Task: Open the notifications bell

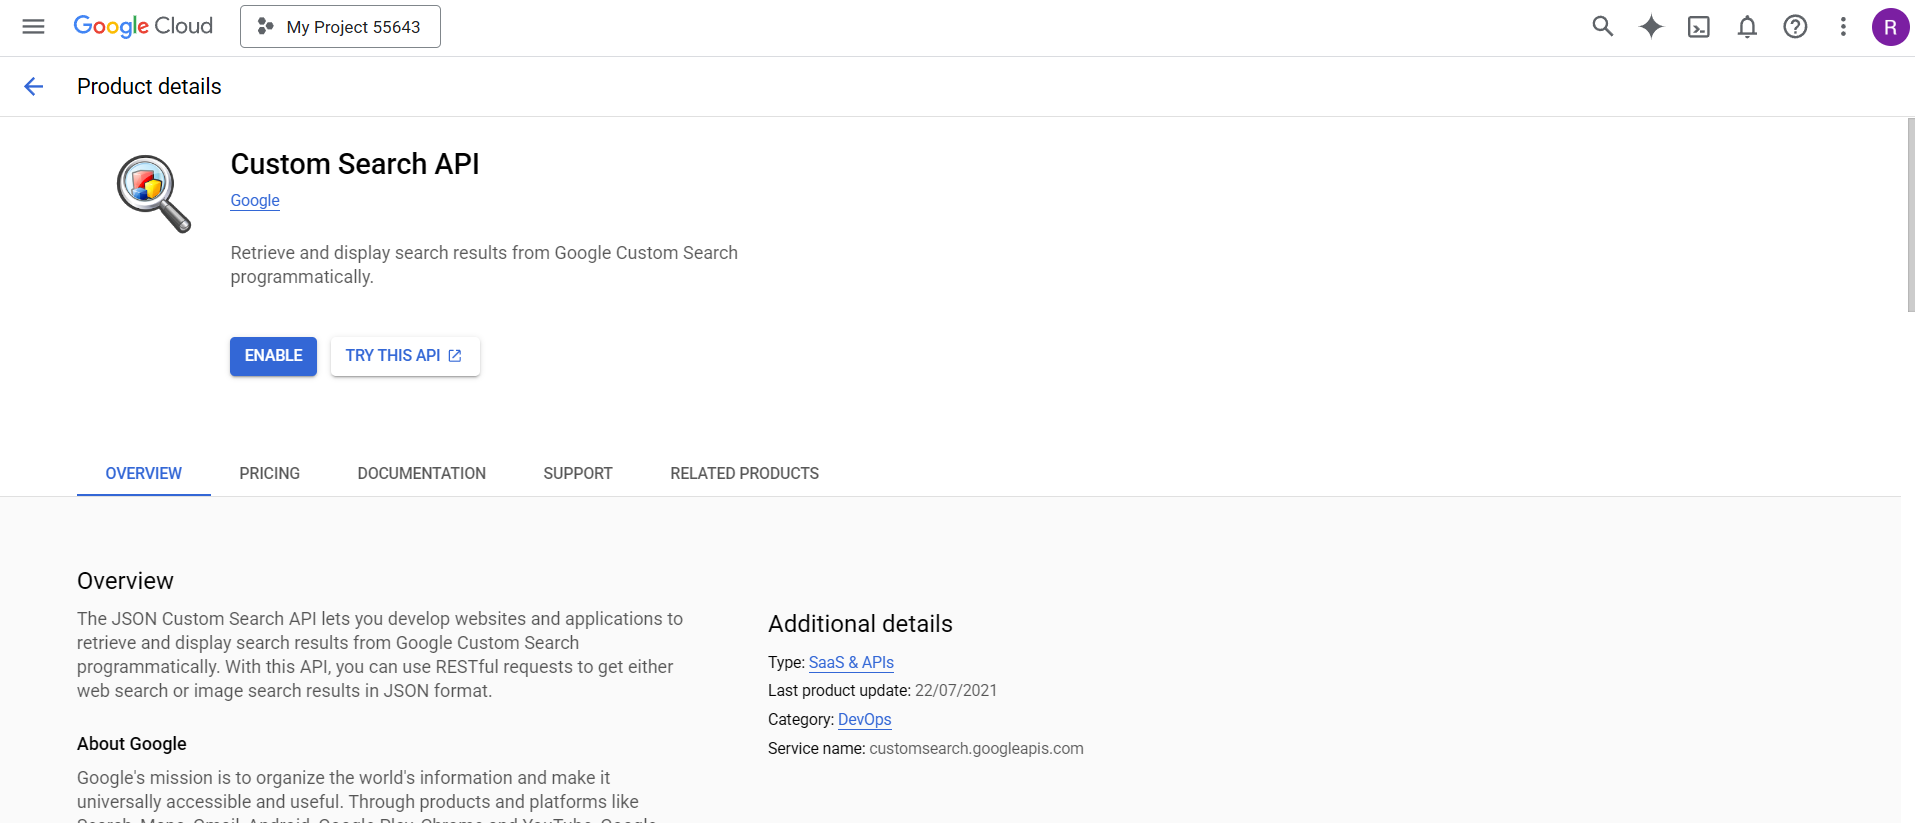Action: (x=1747, y=27)
